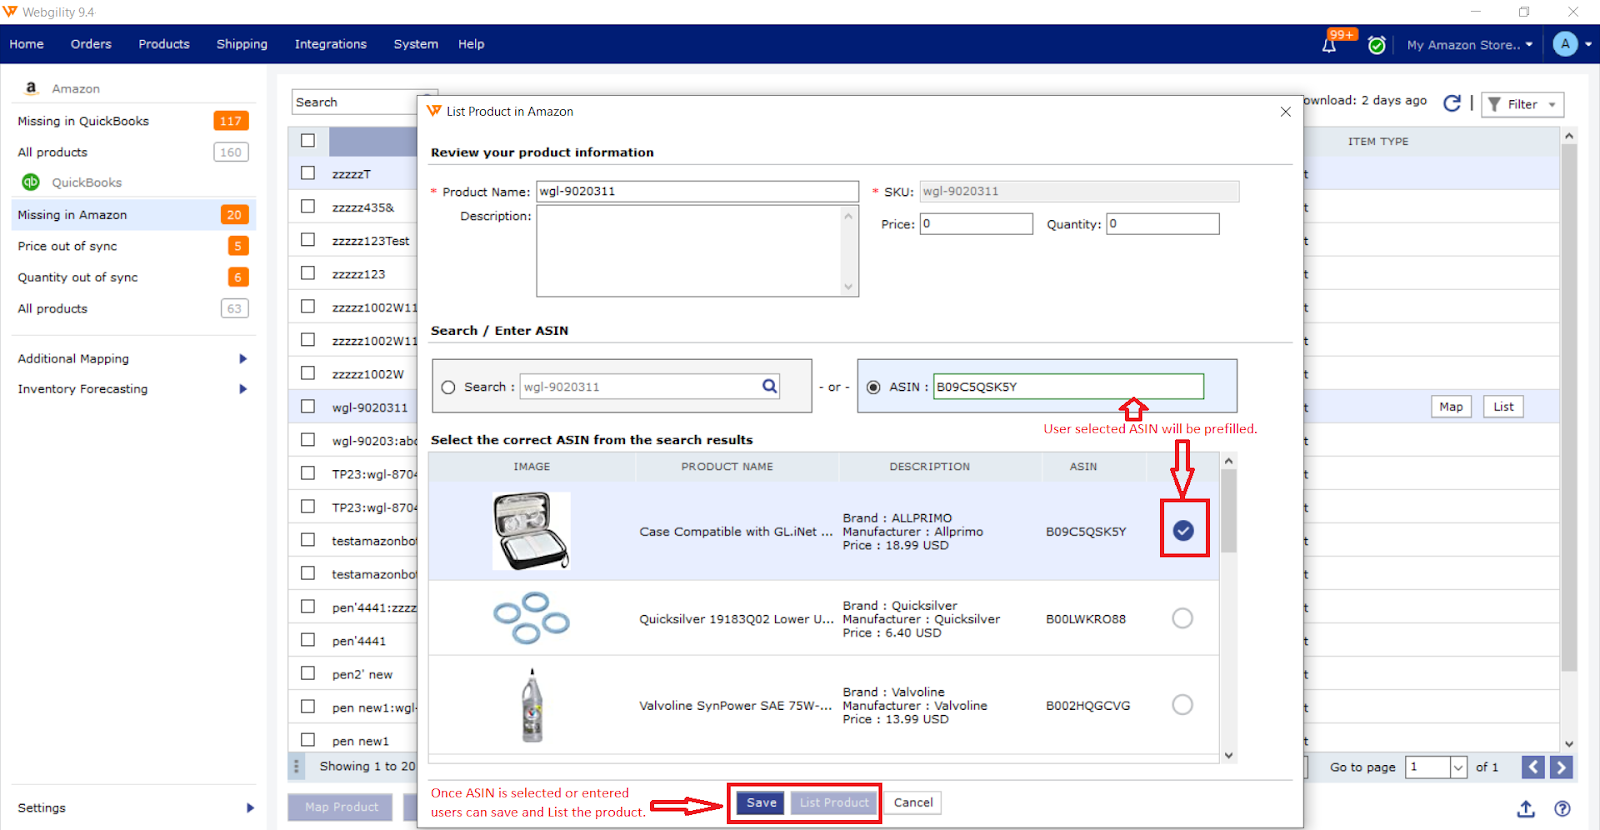This screenshot has width=1600, height=830.
Task: Open the Home menu
Action: coord(27,44)
